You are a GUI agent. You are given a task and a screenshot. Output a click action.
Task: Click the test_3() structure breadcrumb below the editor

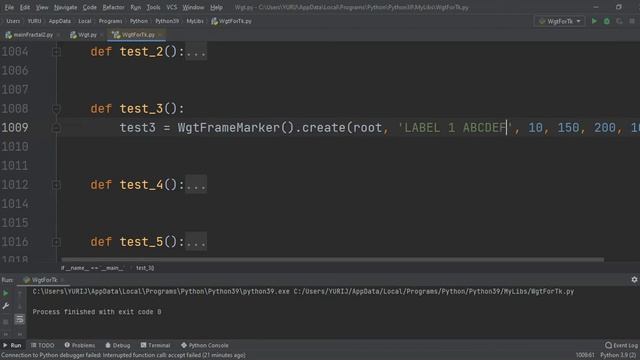coord(145,268)
